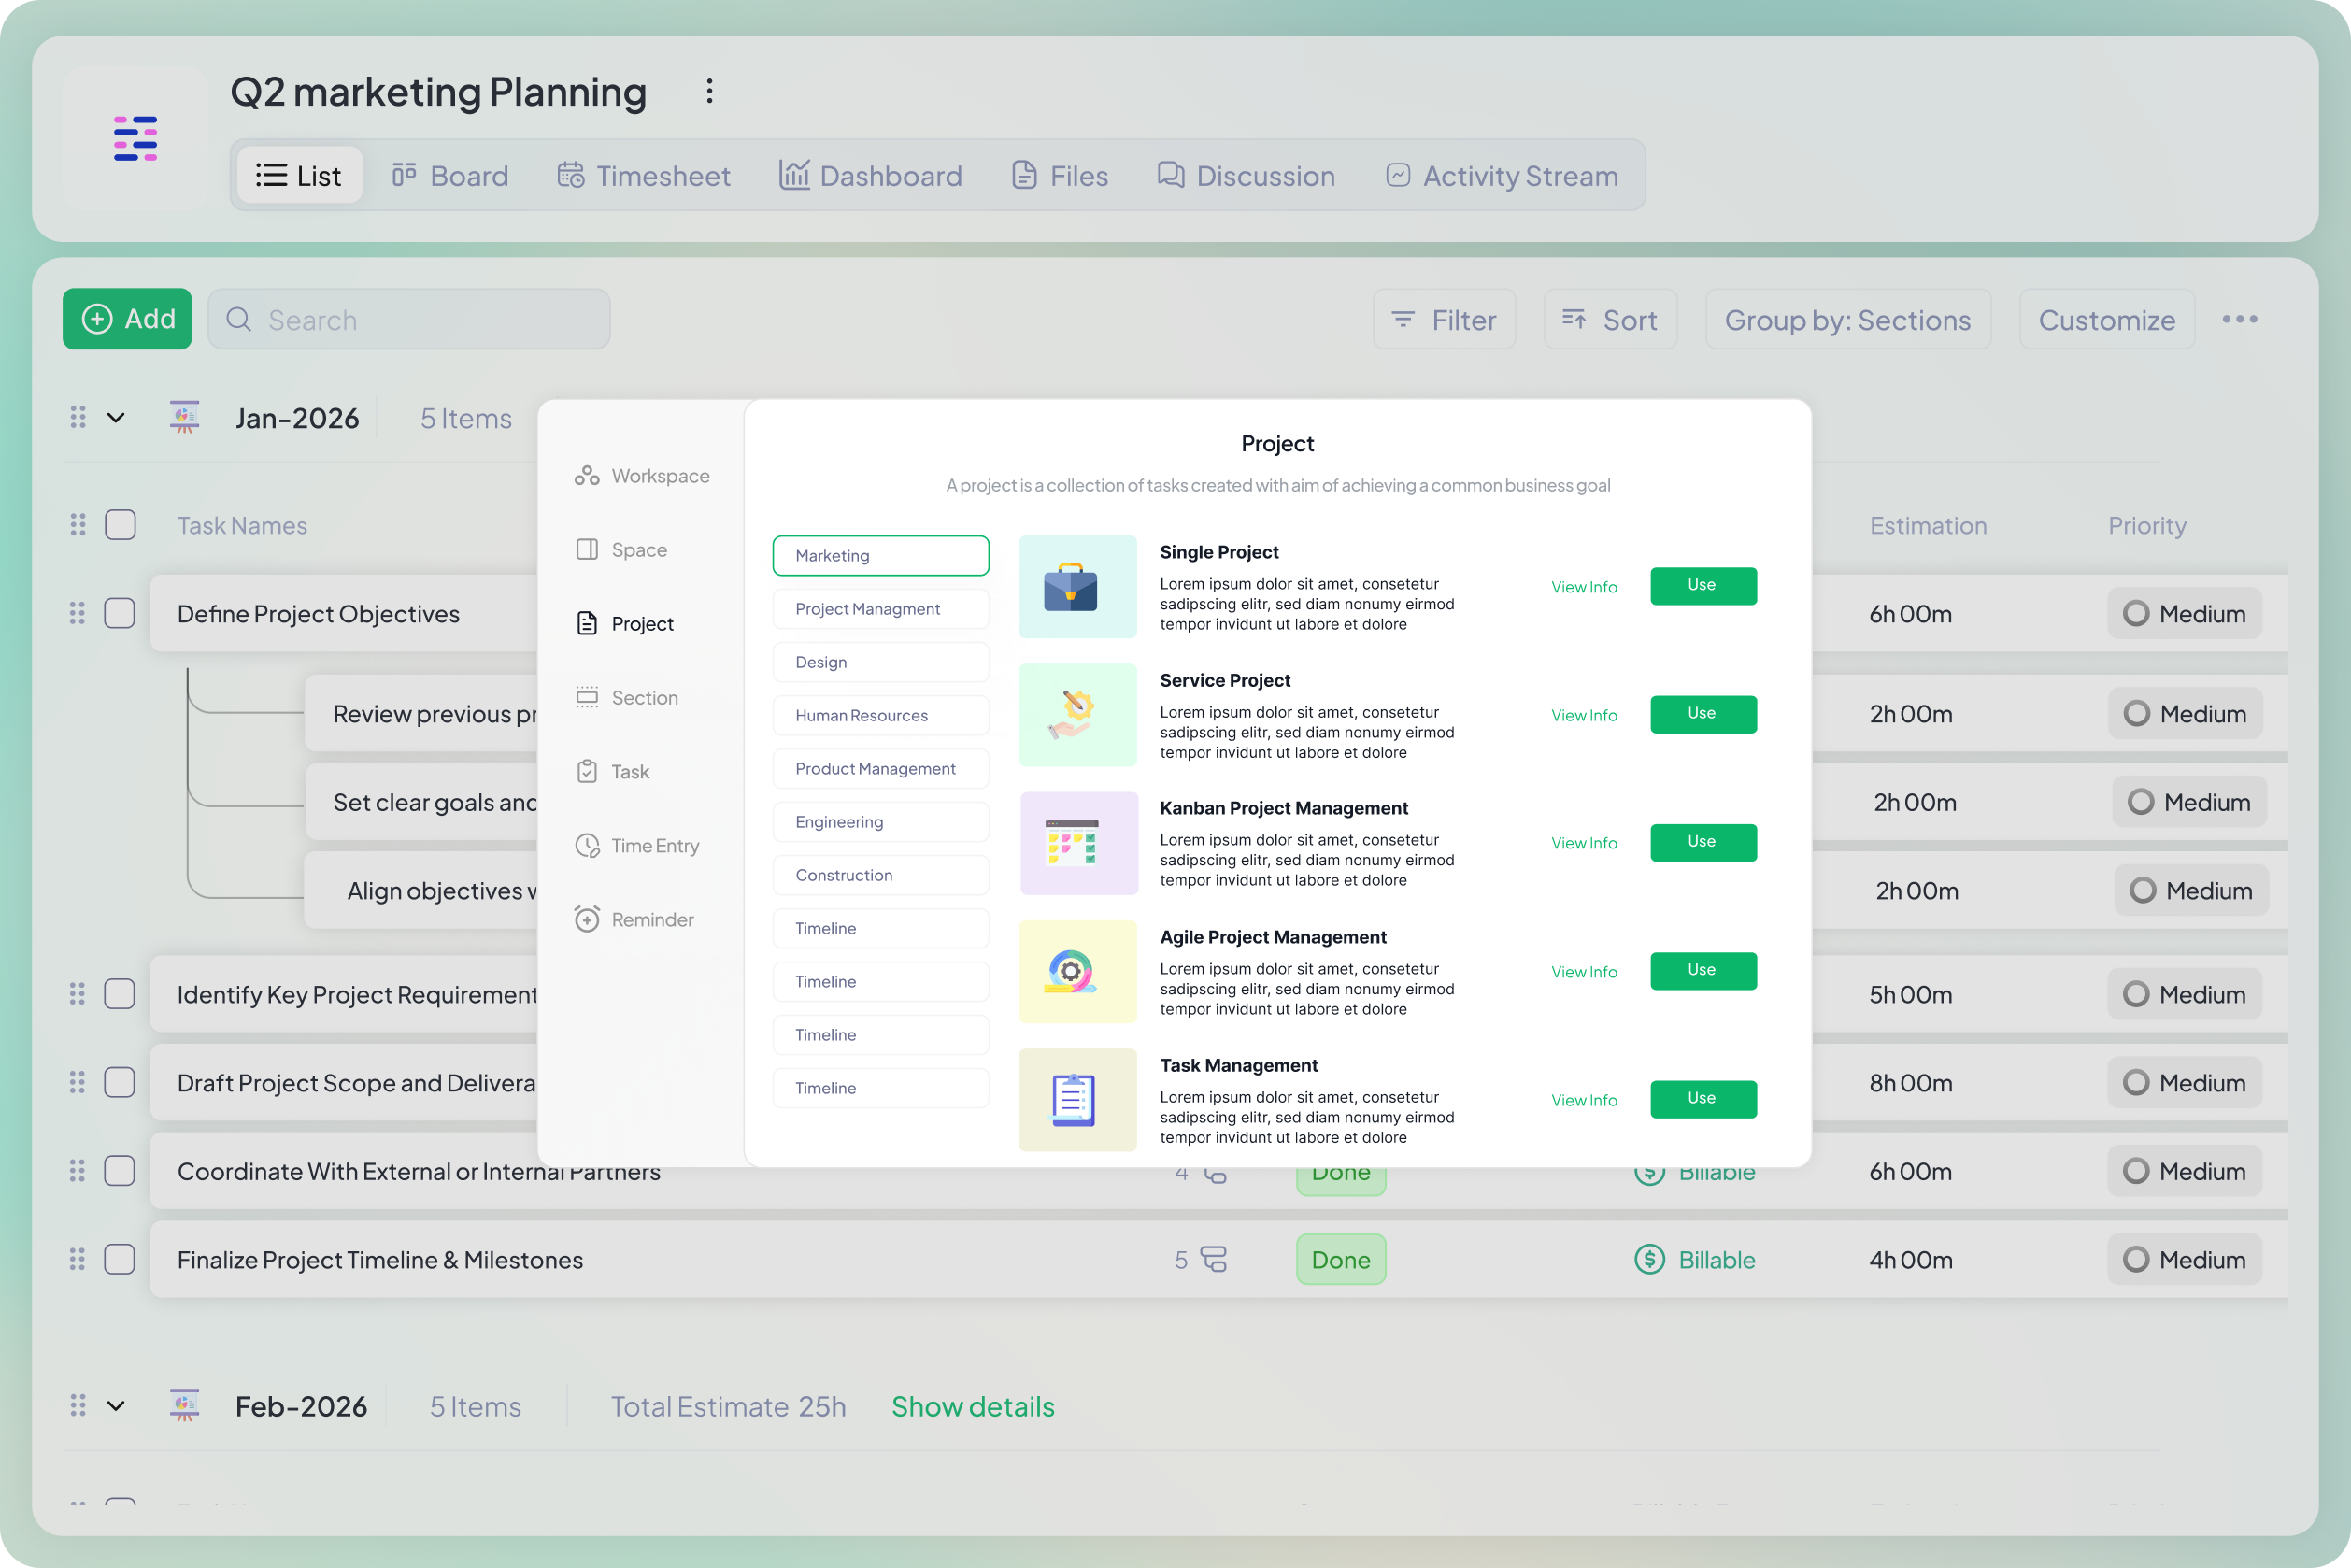Open Medium priority dropdown for Finalize Project Timeline
Image resolution: width=2351 pixels, height=1568 pixels.
(x=2184, y=1259)
